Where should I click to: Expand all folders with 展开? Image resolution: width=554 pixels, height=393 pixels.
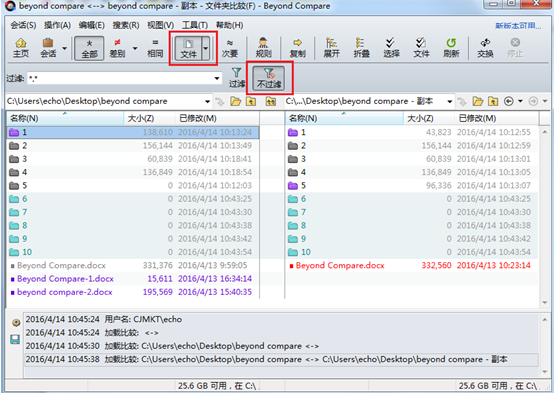click(331, 48)
